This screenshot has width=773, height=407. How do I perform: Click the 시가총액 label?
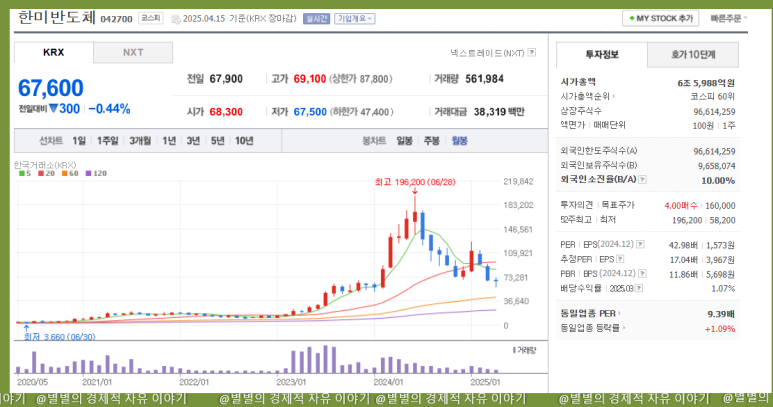(578, 82)
